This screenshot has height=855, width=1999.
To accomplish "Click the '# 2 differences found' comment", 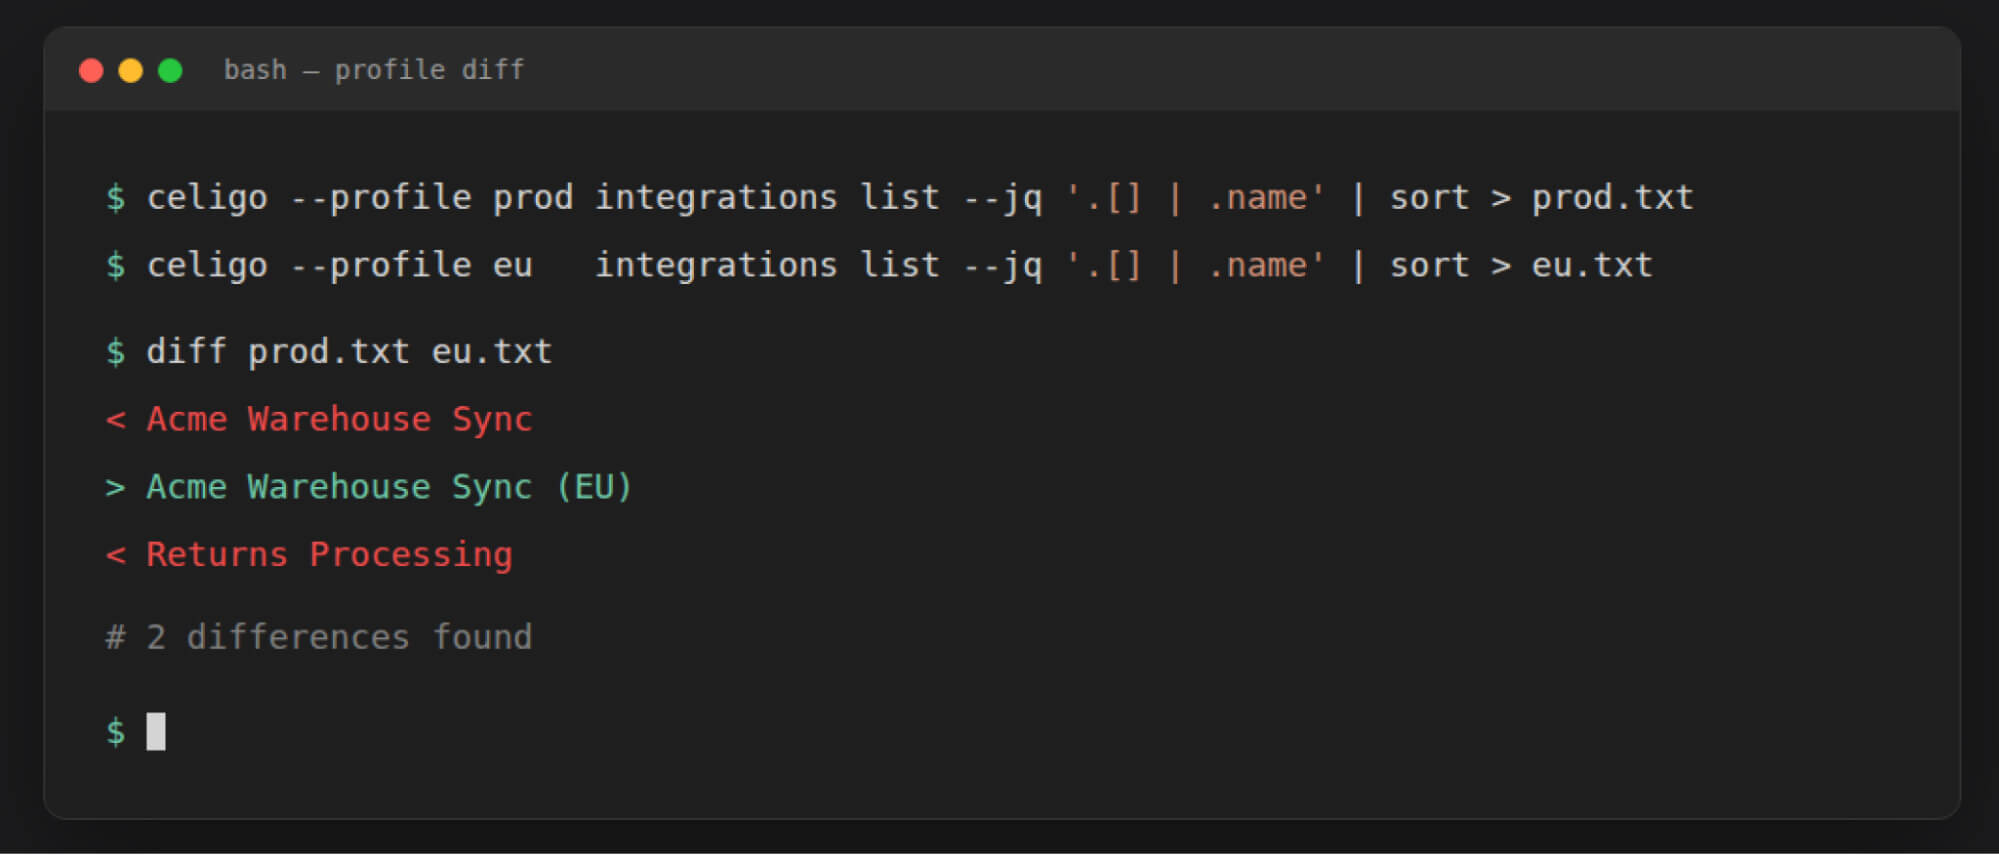I will point(319,637).
